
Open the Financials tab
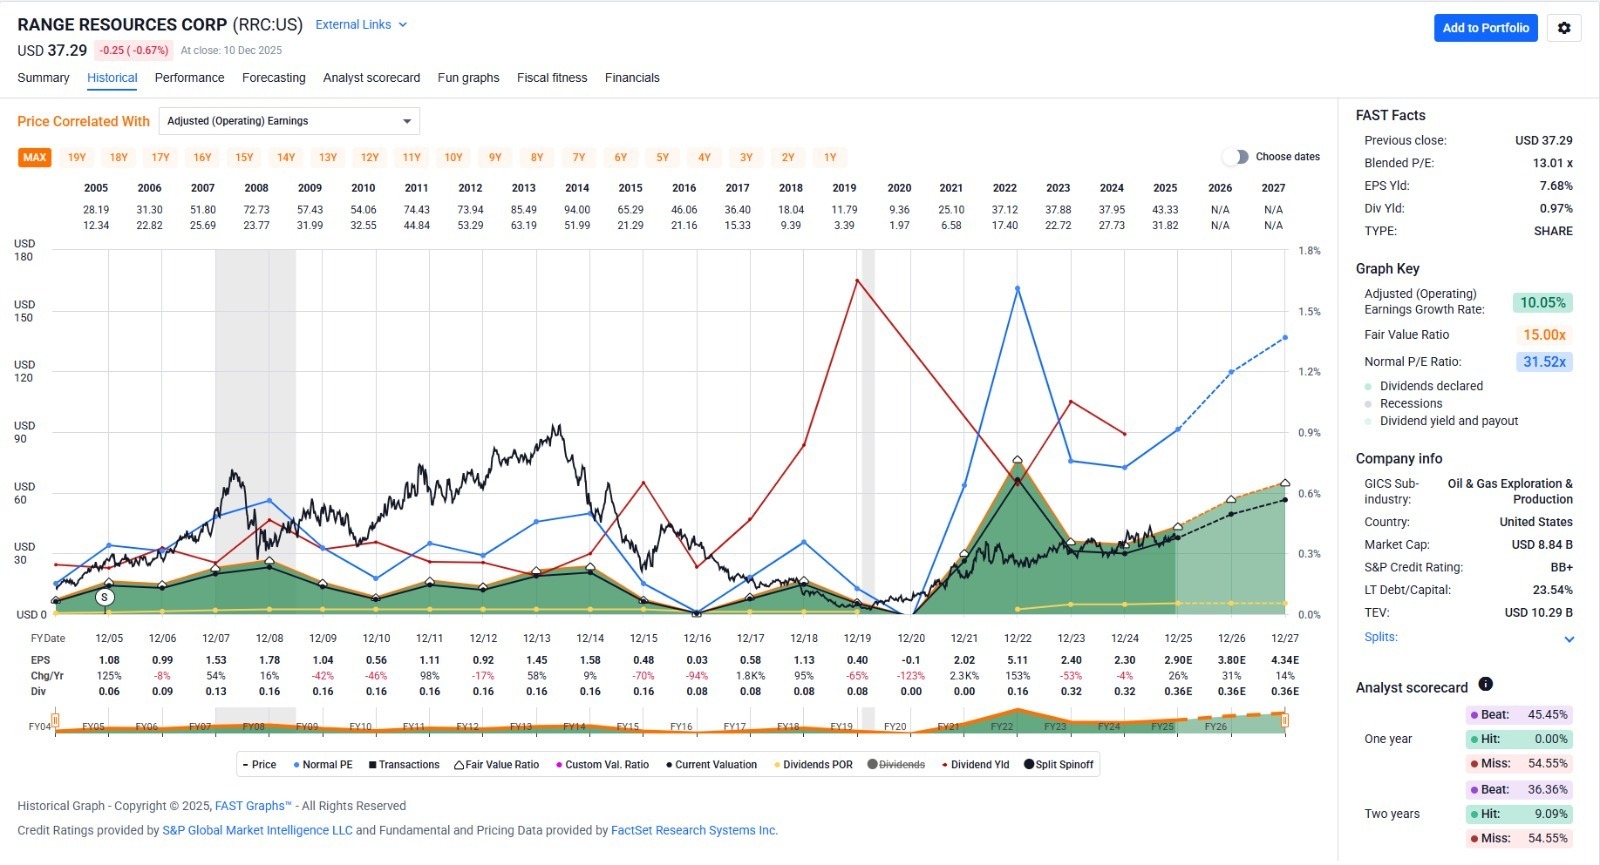point(632,78)
